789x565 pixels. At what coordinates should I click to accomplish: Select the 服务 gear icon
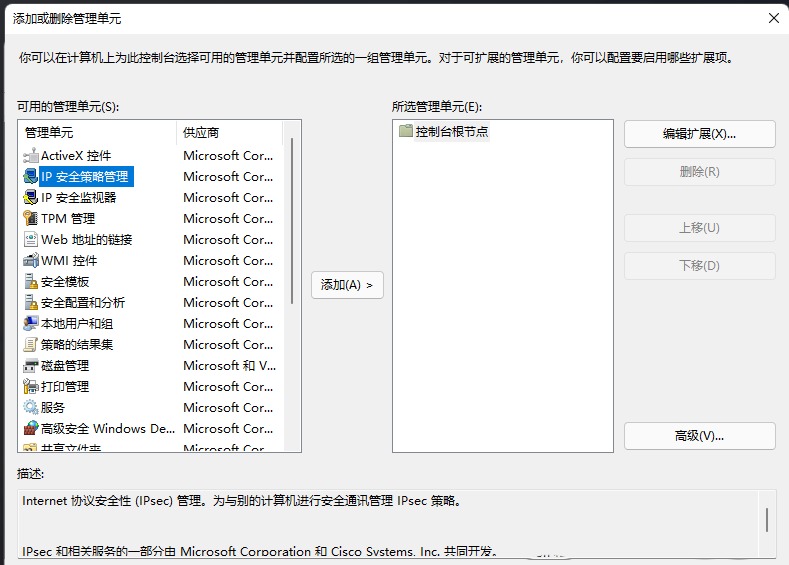pos(31,408)
